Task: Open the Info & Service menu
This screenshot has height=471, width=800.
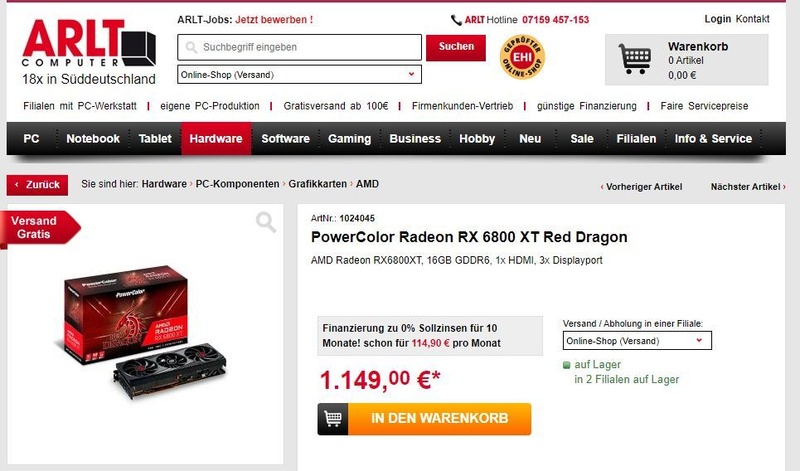Action: click(713, 138)
